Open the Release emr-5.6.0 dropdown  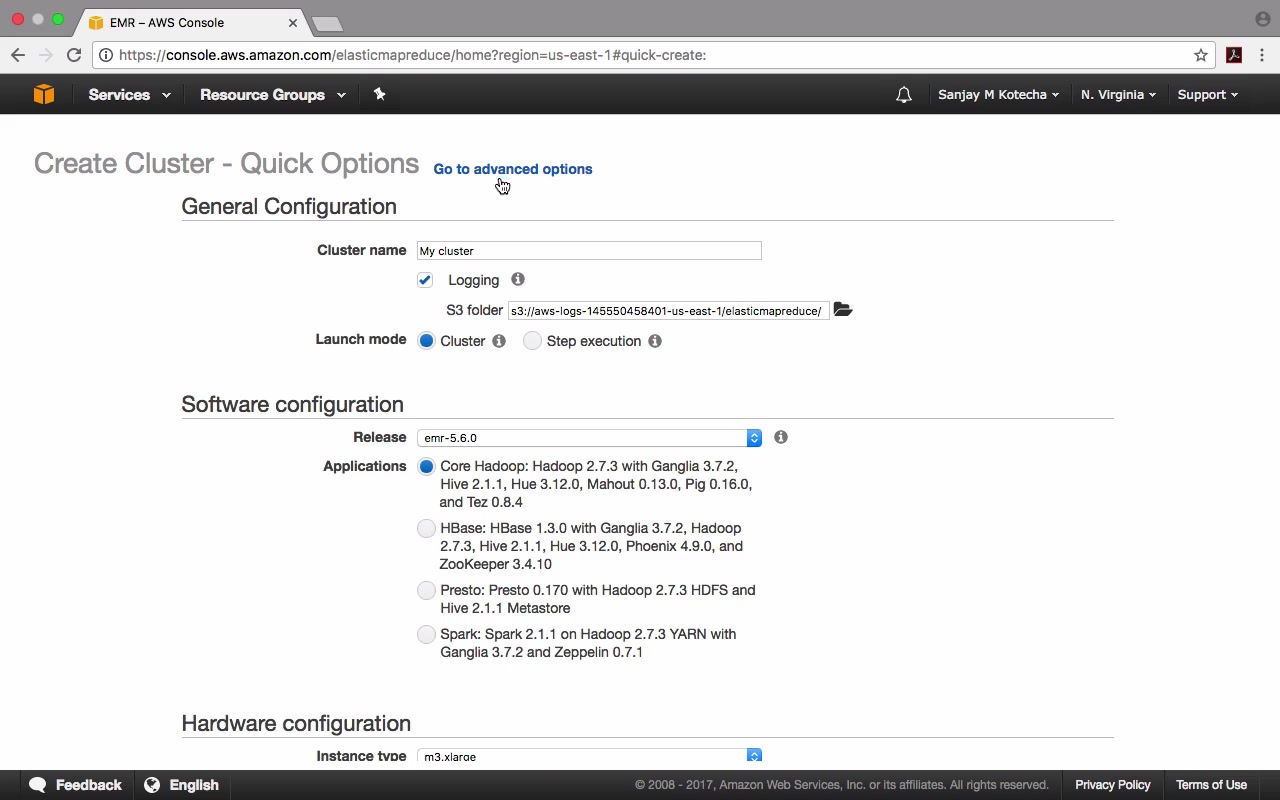tap(589, 438)
